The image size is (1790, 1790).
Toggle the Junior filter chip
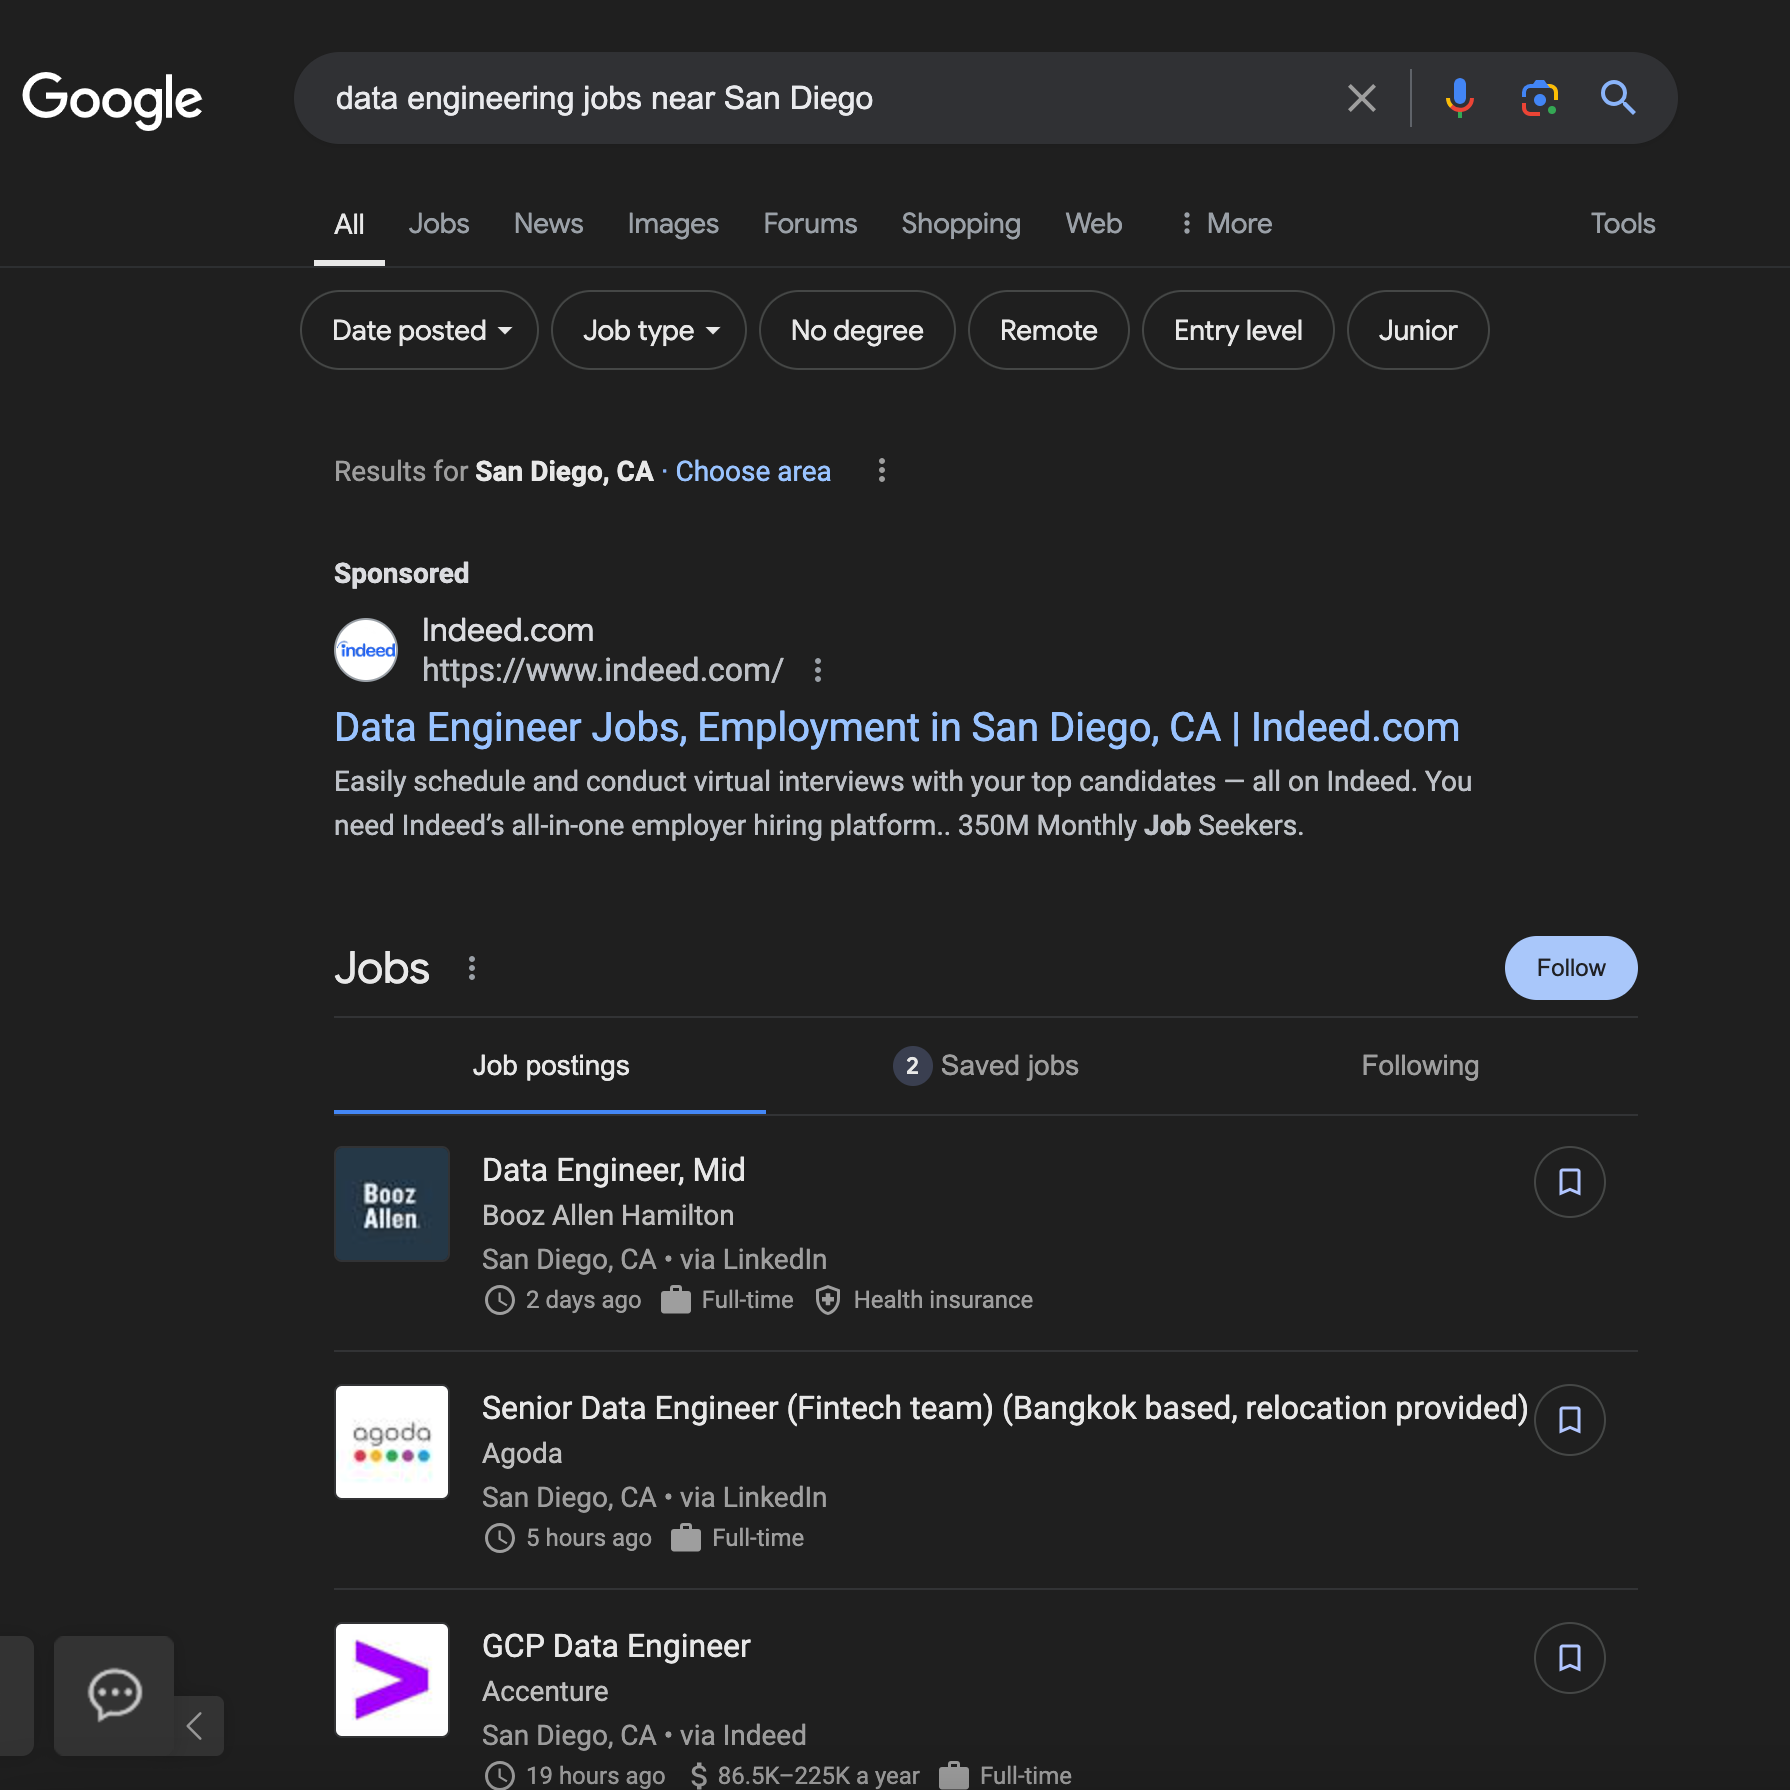(1418, 330)
